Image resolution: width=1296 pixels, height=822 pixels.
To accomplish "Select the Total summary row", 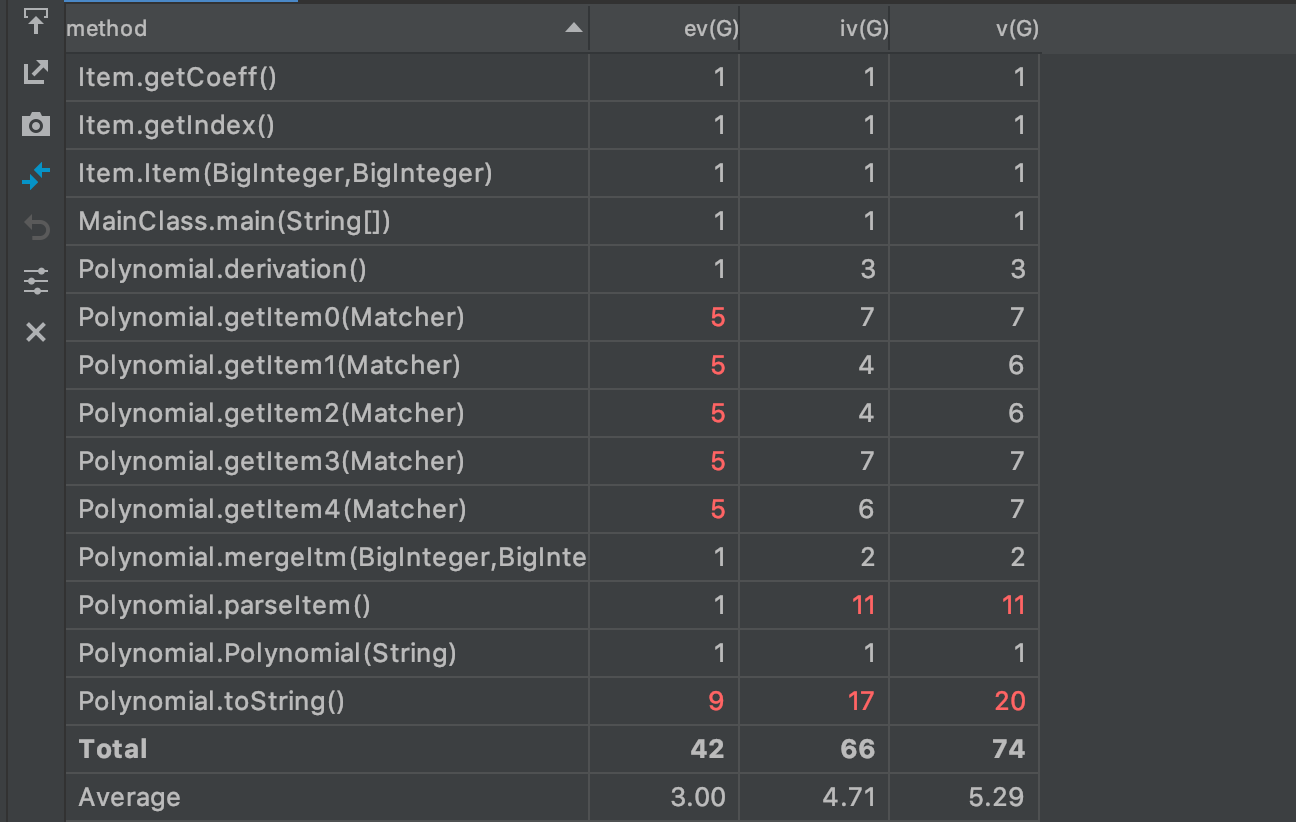I will tap(113, 749).
